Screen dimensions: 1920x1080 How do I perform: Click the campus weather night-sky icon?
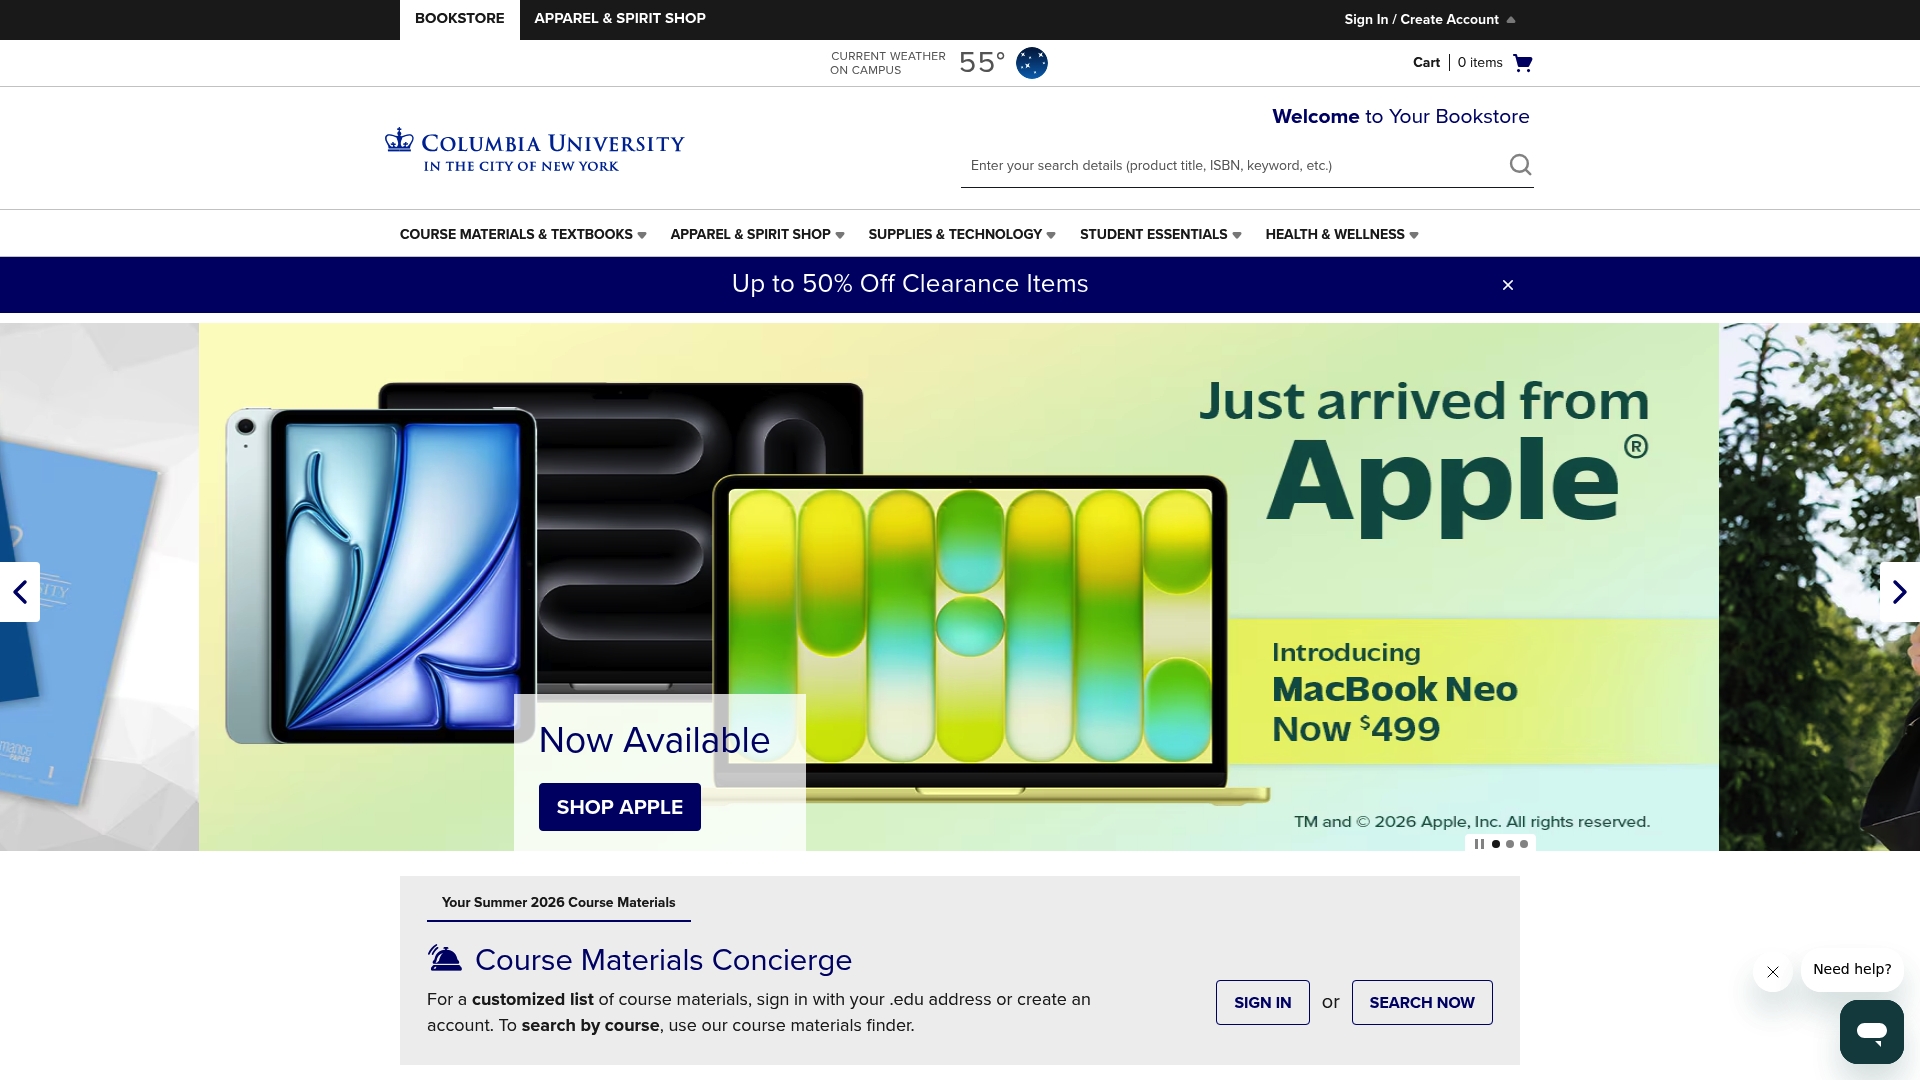tap(1032, 63)
